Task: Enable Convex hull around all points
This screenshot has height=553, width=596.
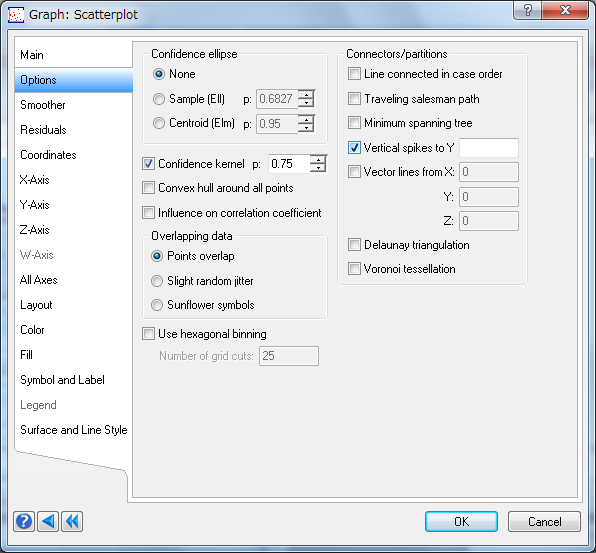Action: [148, 188]
